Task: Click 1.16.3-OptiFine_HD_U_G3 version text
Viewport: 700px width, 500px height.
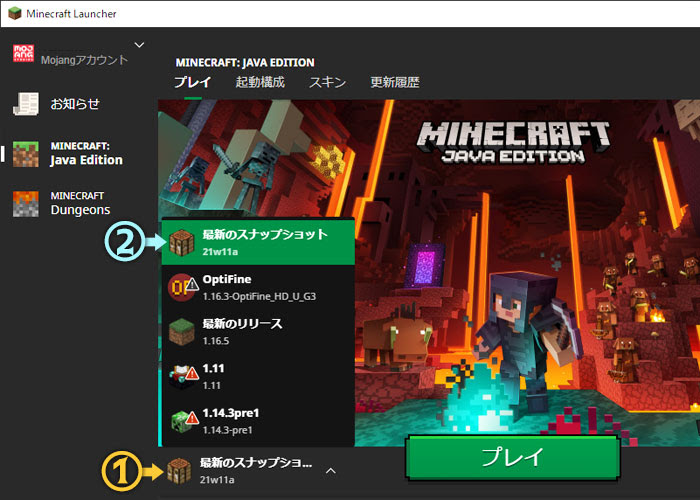Action: point(259,296)
